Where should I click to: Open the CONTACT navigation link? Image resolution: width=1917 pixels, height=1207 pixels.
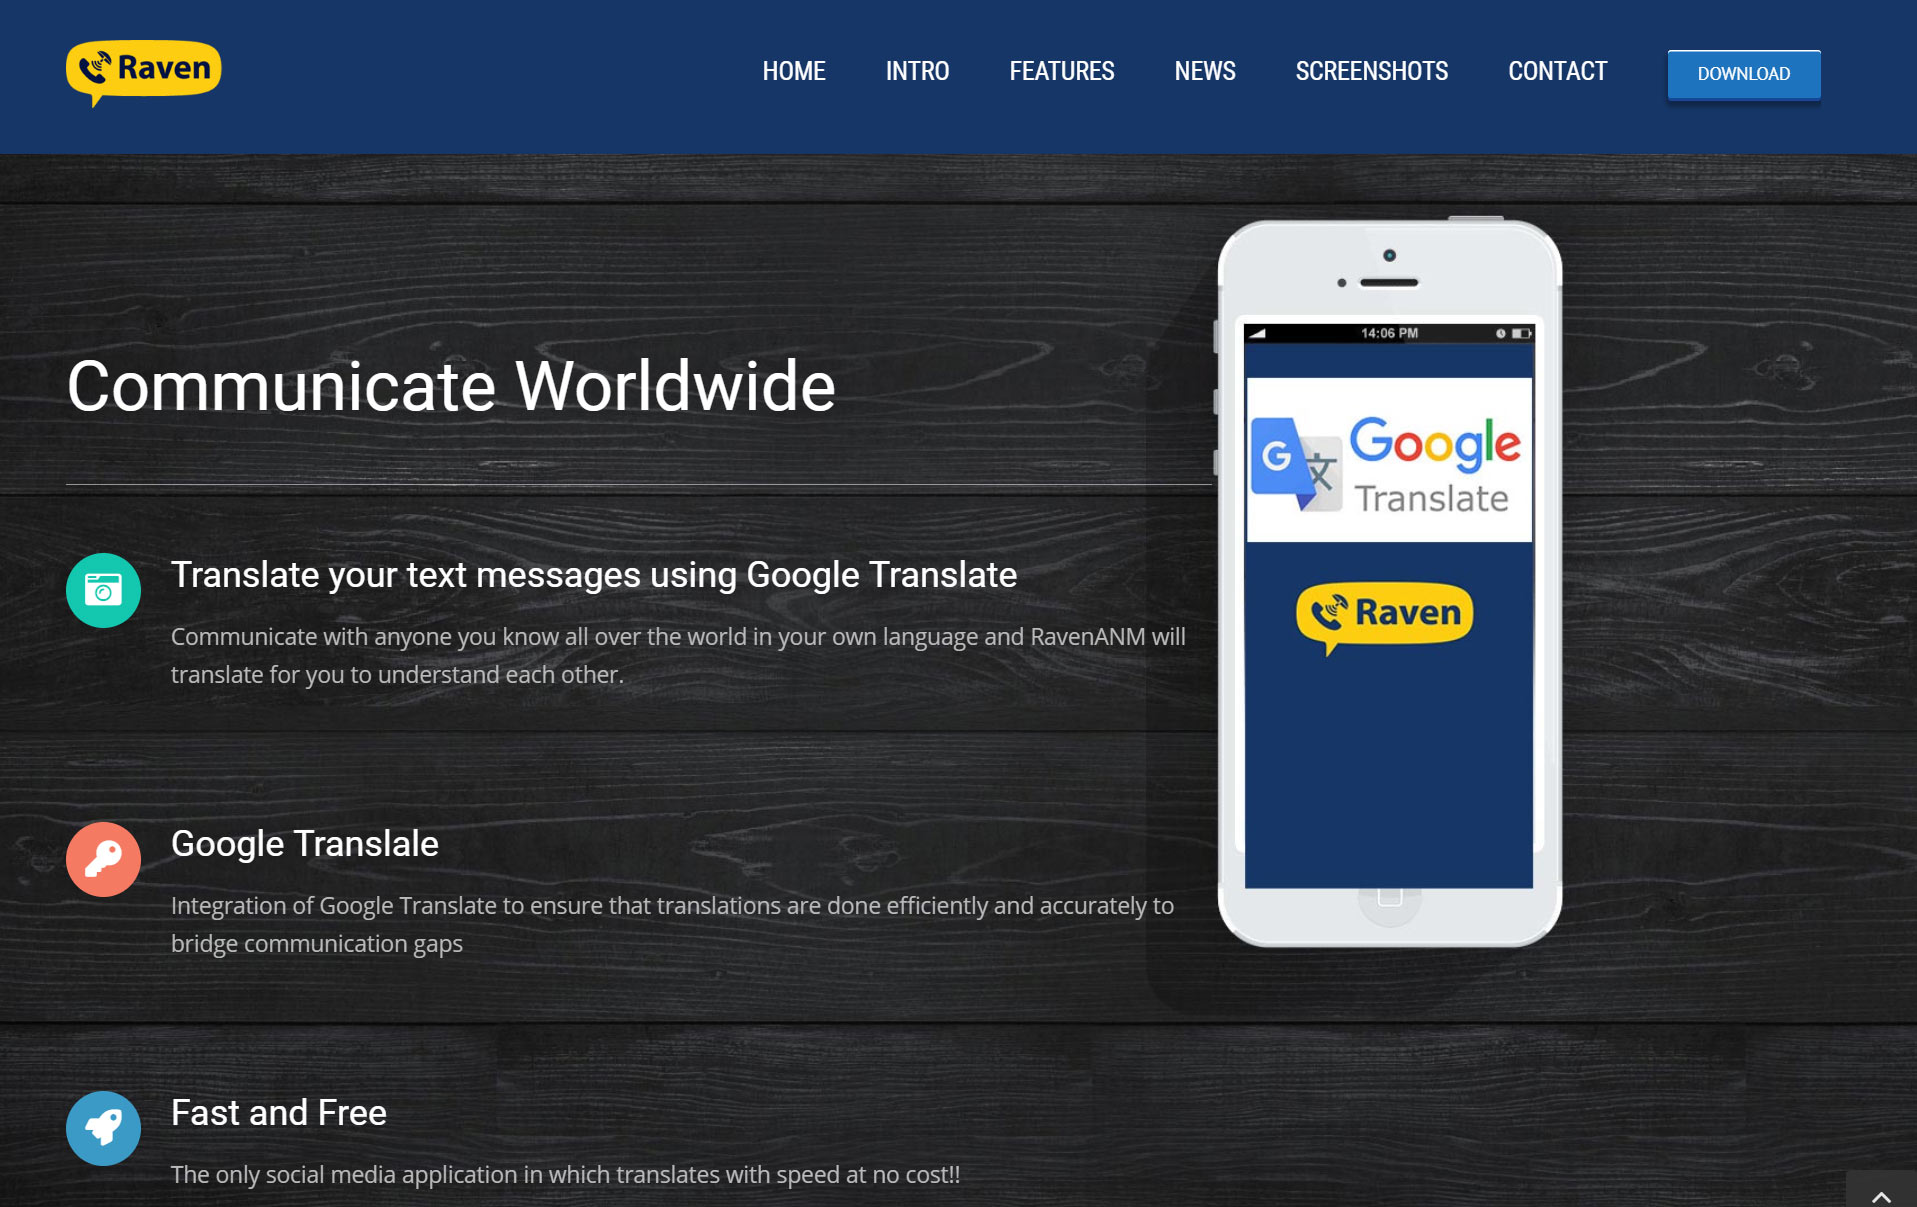pos(1557,72)
